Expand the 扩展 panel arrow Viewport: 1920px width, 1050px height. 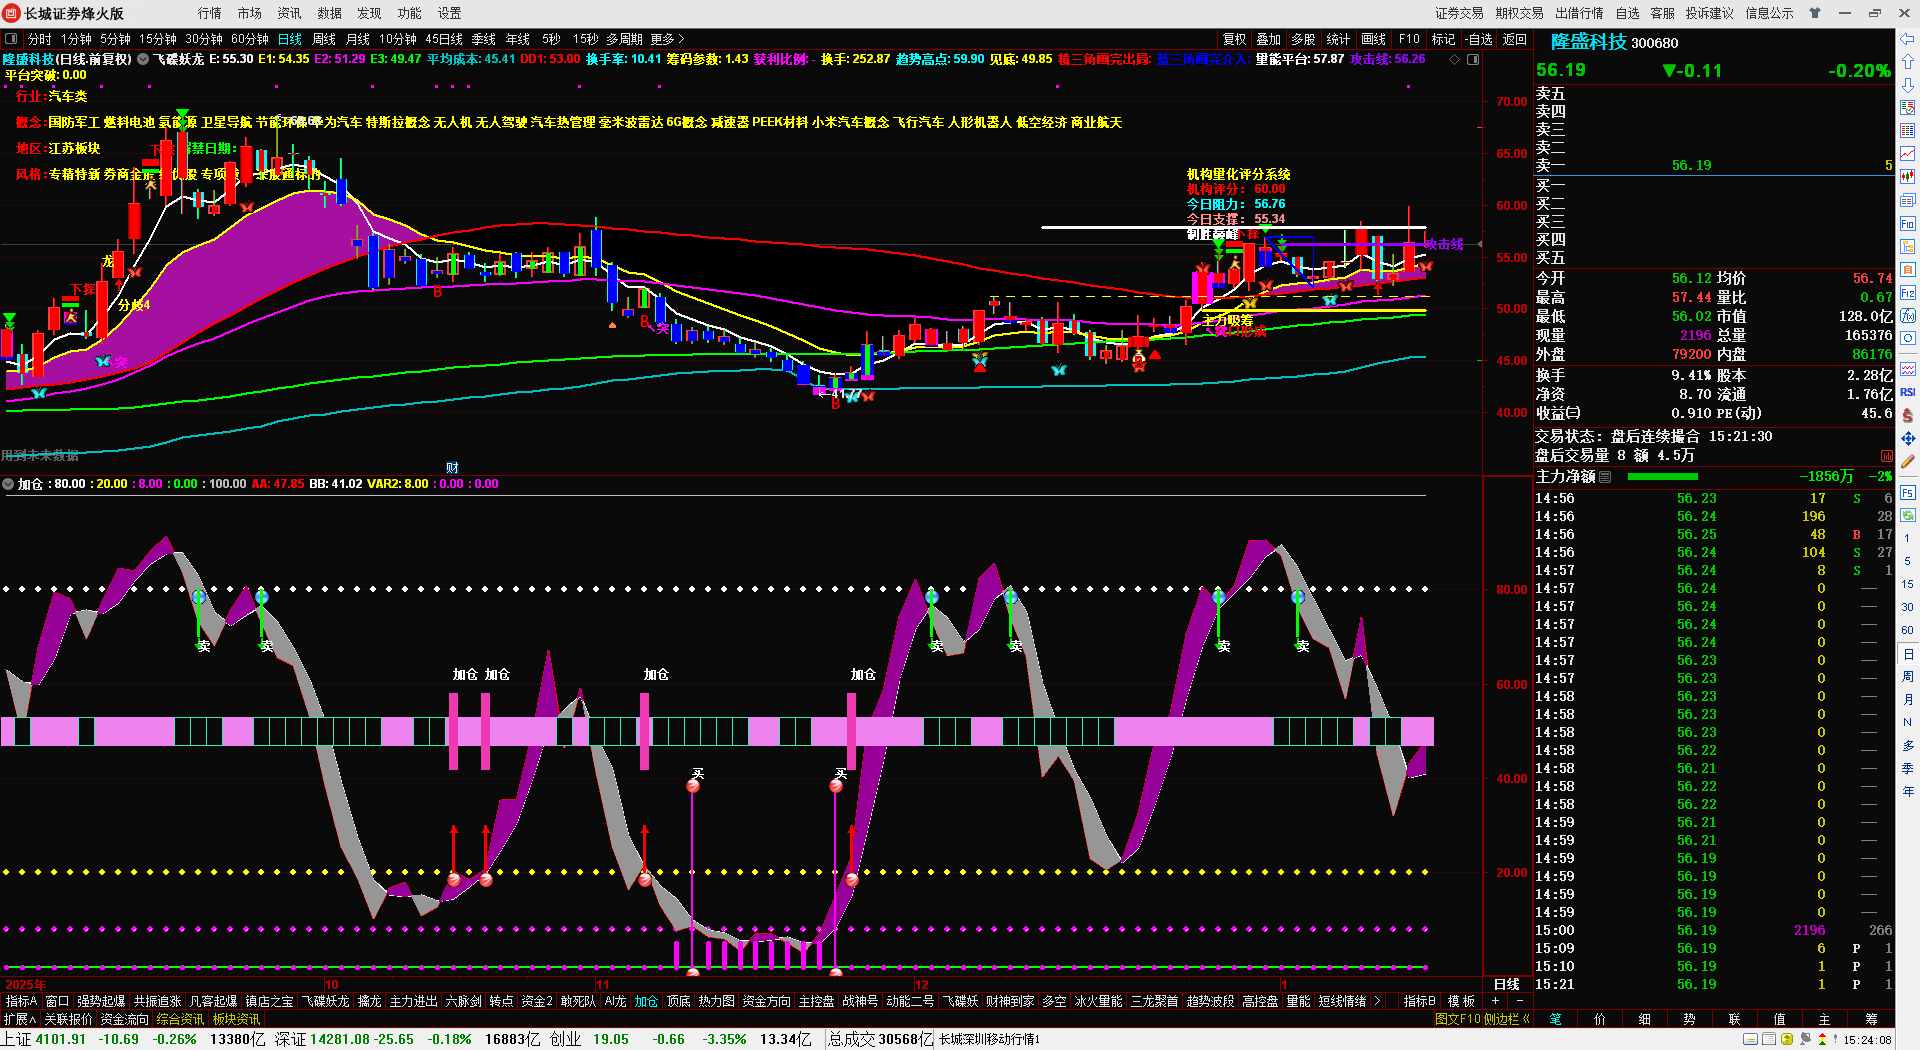point(20,1019)
